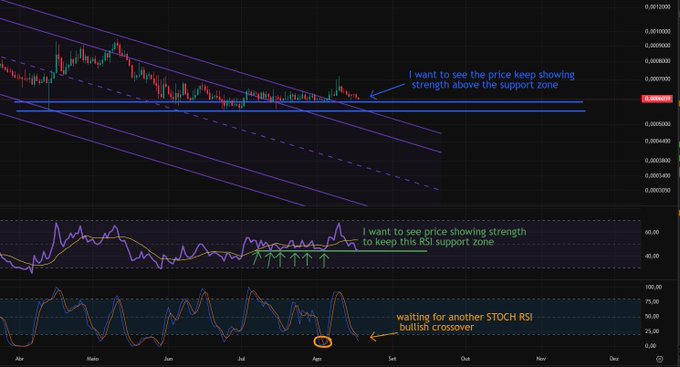This screenshot has width=680, height=367.
Task: Select the orange 'STOCH RSI bullish crossover' note
Action: click(x=464, y=322)
